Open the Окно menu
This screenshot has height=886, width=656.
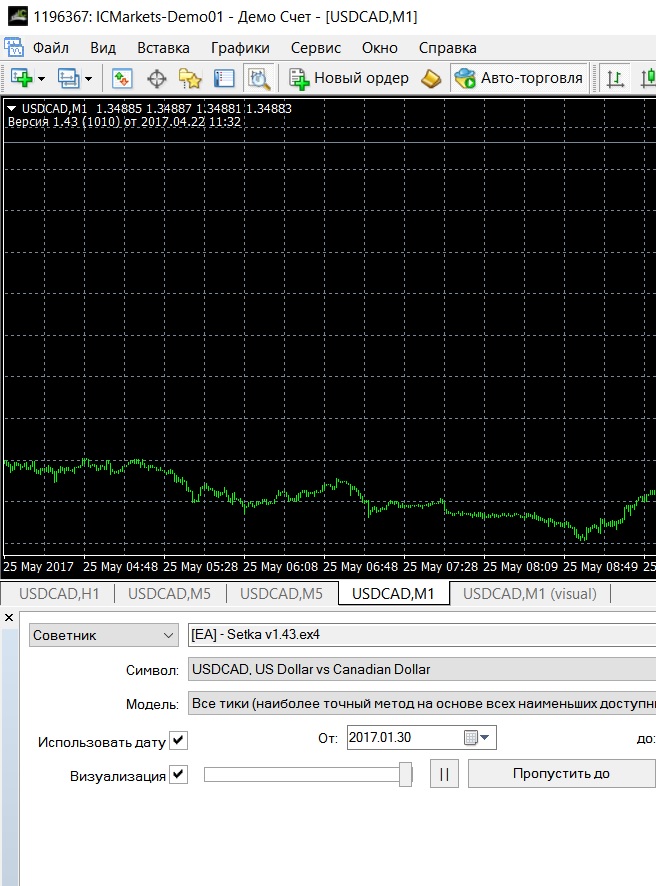[380, 48]
